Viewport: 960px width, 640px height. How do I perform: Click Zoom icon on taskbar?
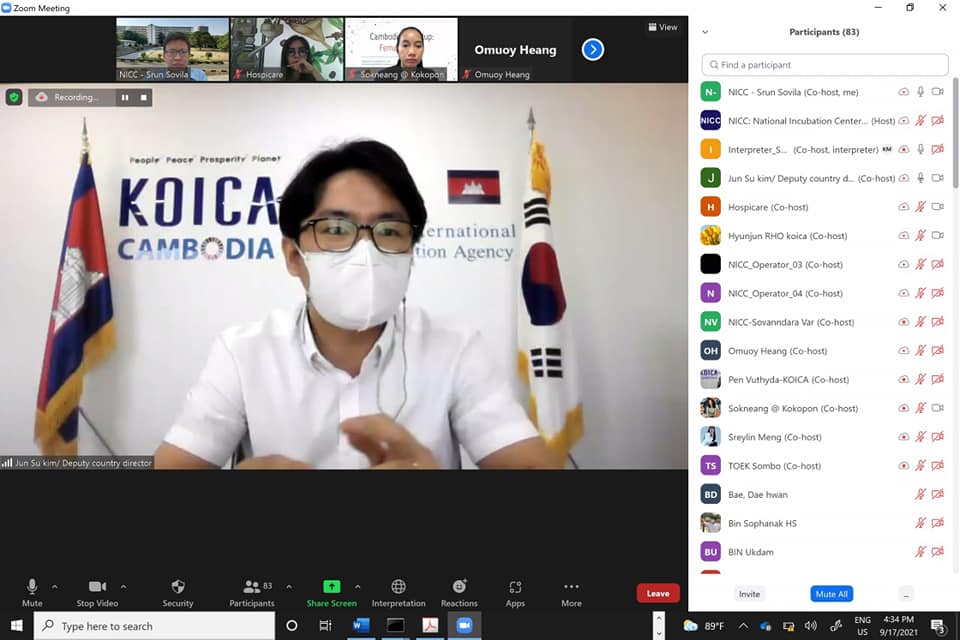[x=465, y=625]
